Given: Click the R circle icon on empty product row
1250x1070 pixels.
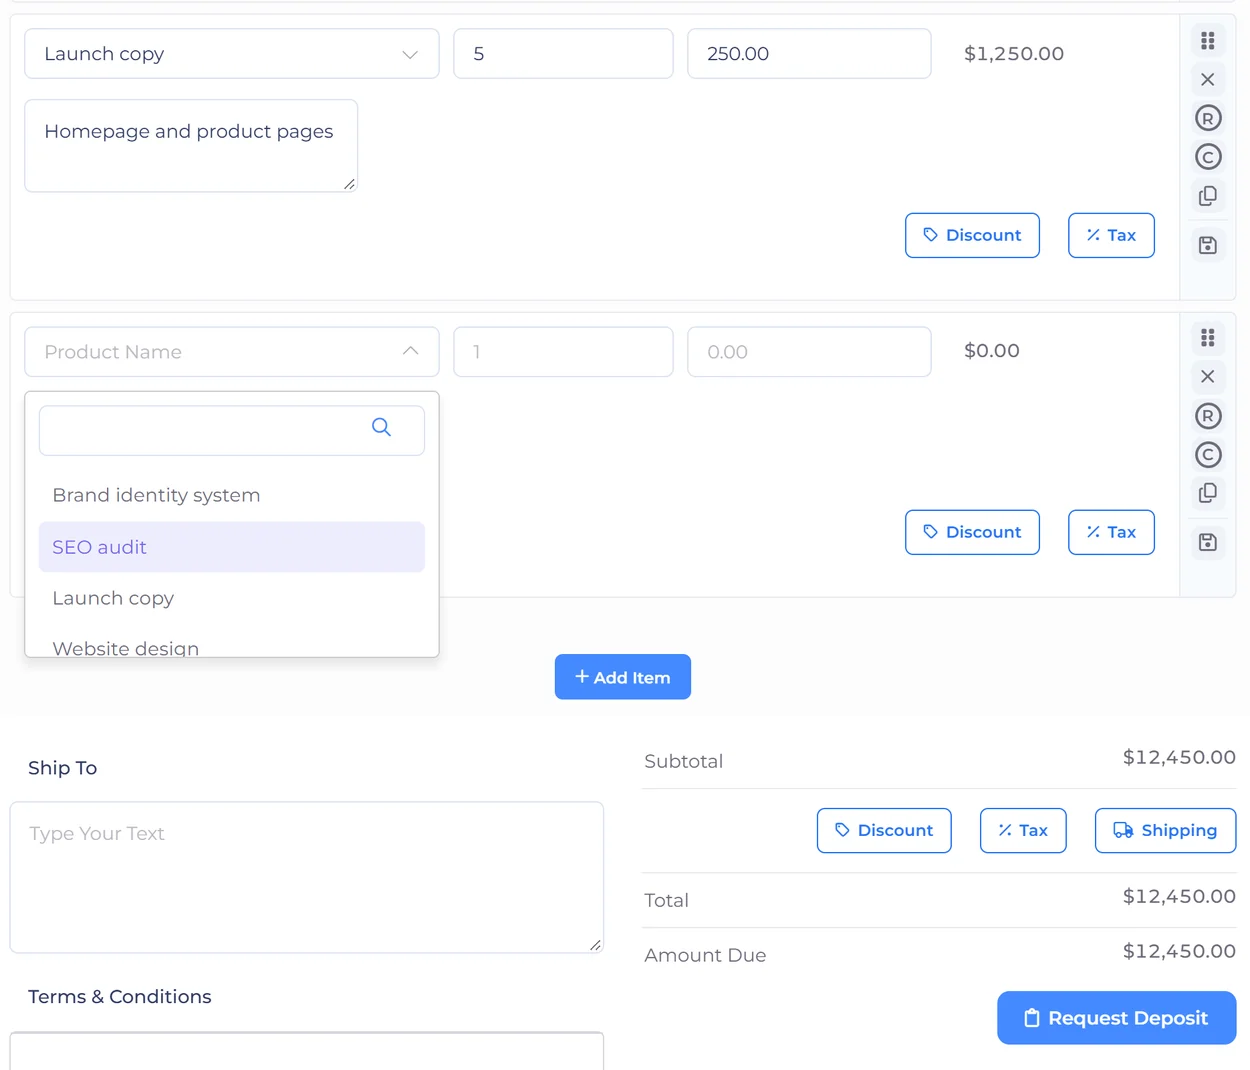Looking at the screenshot, I should click(1208, 416).
